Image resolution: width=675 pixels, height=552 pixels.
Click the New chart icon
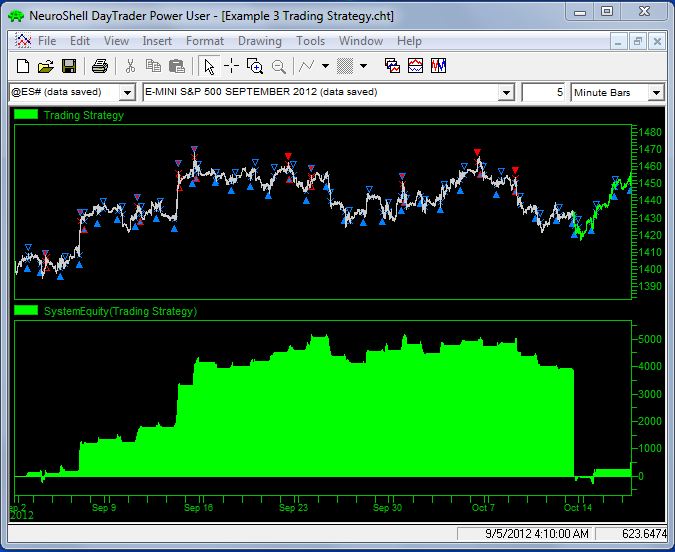tap(23, 66)
